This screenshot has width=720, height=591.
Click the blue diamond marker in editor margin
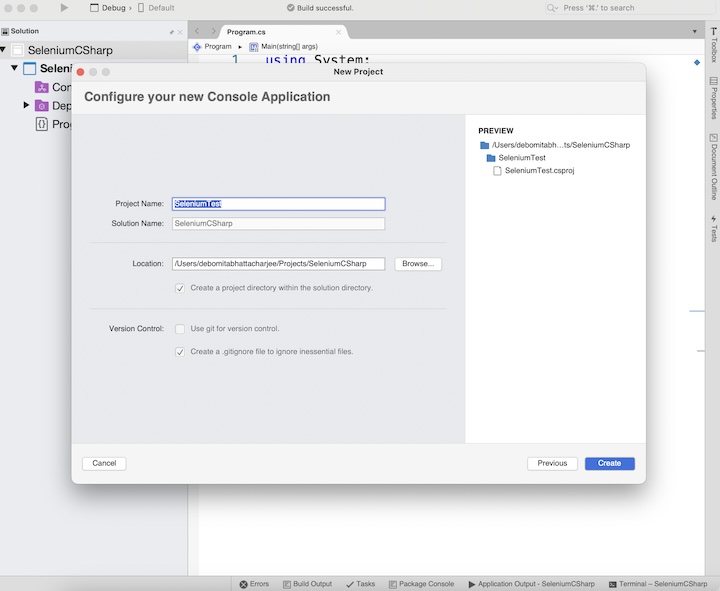pos(697,62)
